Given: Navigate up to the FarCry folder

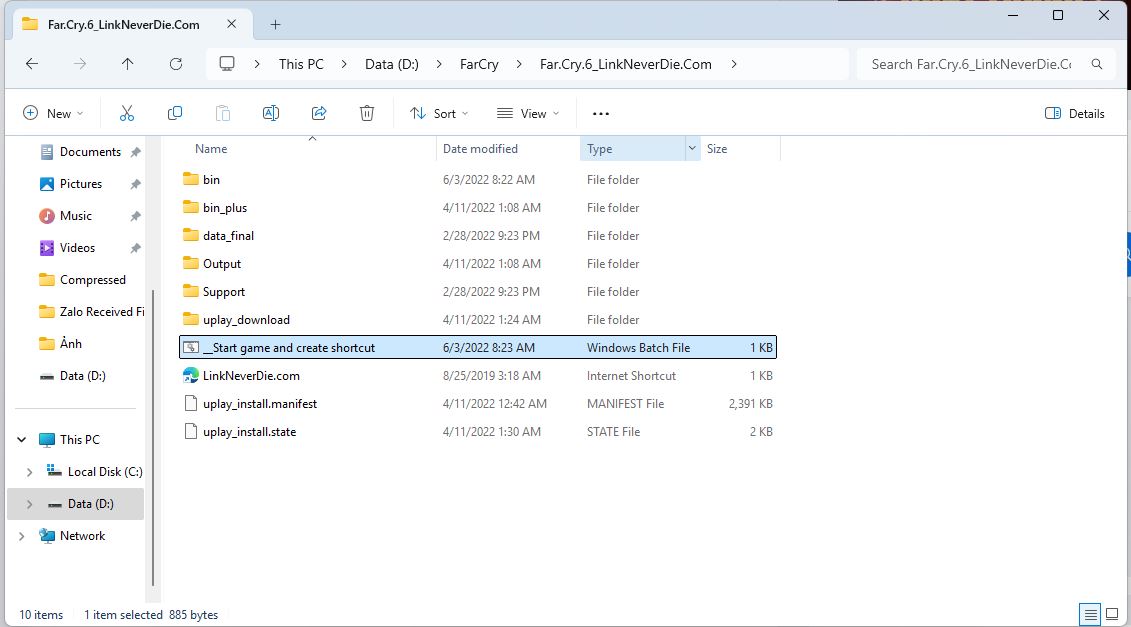Looking at the screenshot, I should 128,63.
